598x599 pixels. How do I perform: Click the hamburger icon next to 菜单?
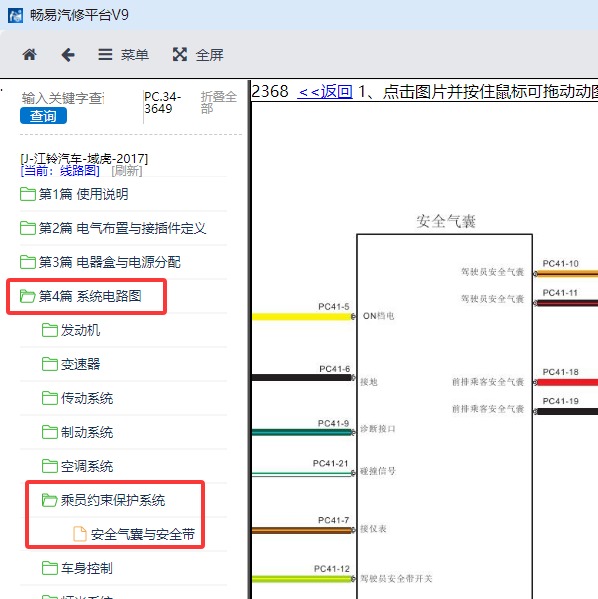pos(105,55)
